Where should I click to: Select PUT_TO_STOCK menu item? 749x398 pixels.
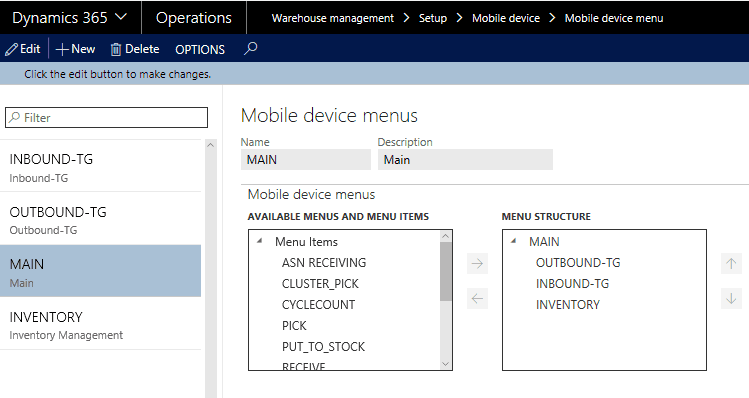click(323, 347)
